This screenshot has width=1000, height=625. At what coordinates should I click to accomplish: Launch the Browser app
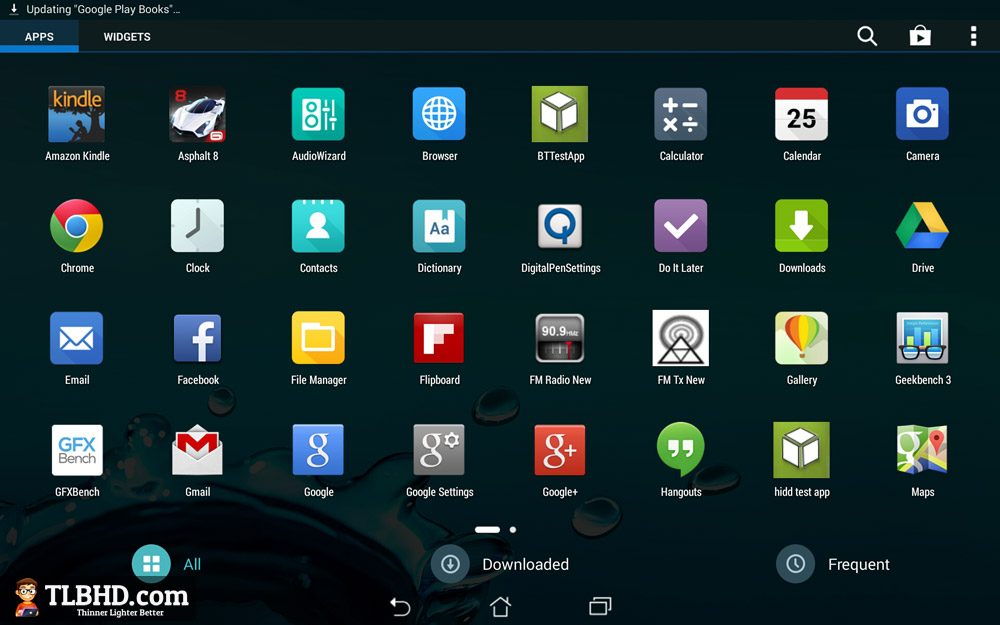pos(439,115)
